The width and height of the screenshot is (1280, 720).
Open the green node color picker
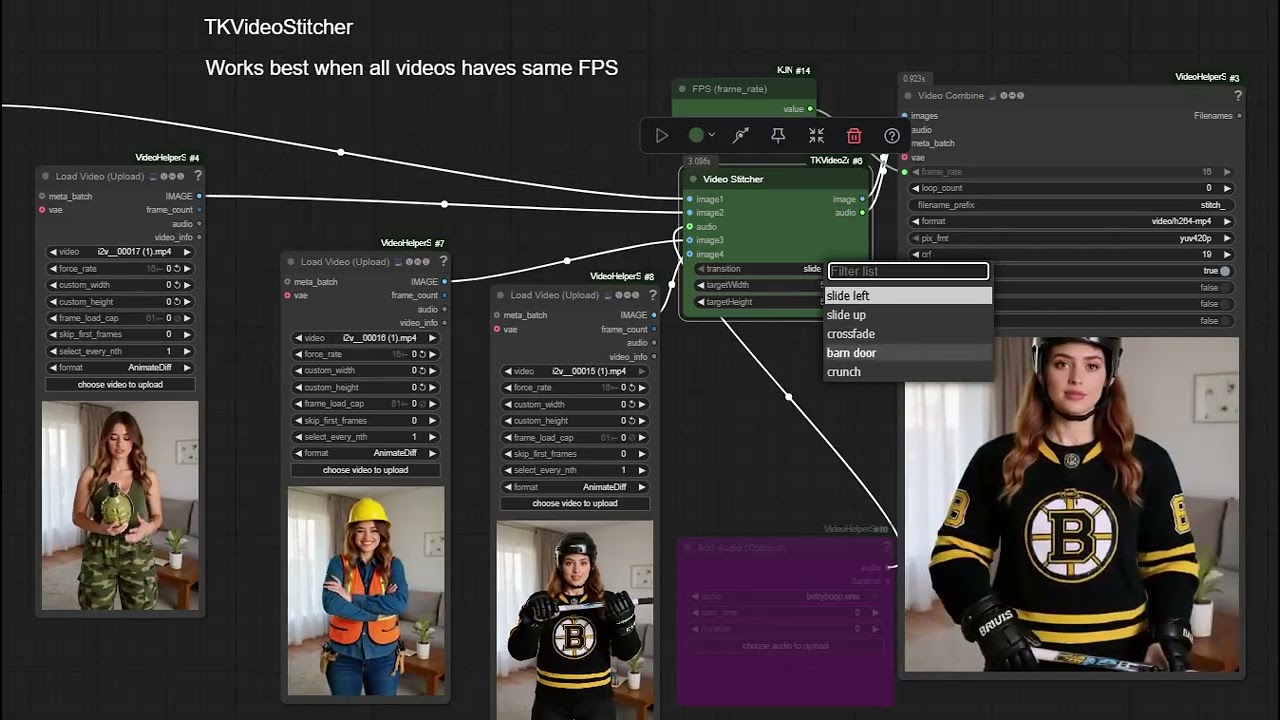(x=701, y=135)
